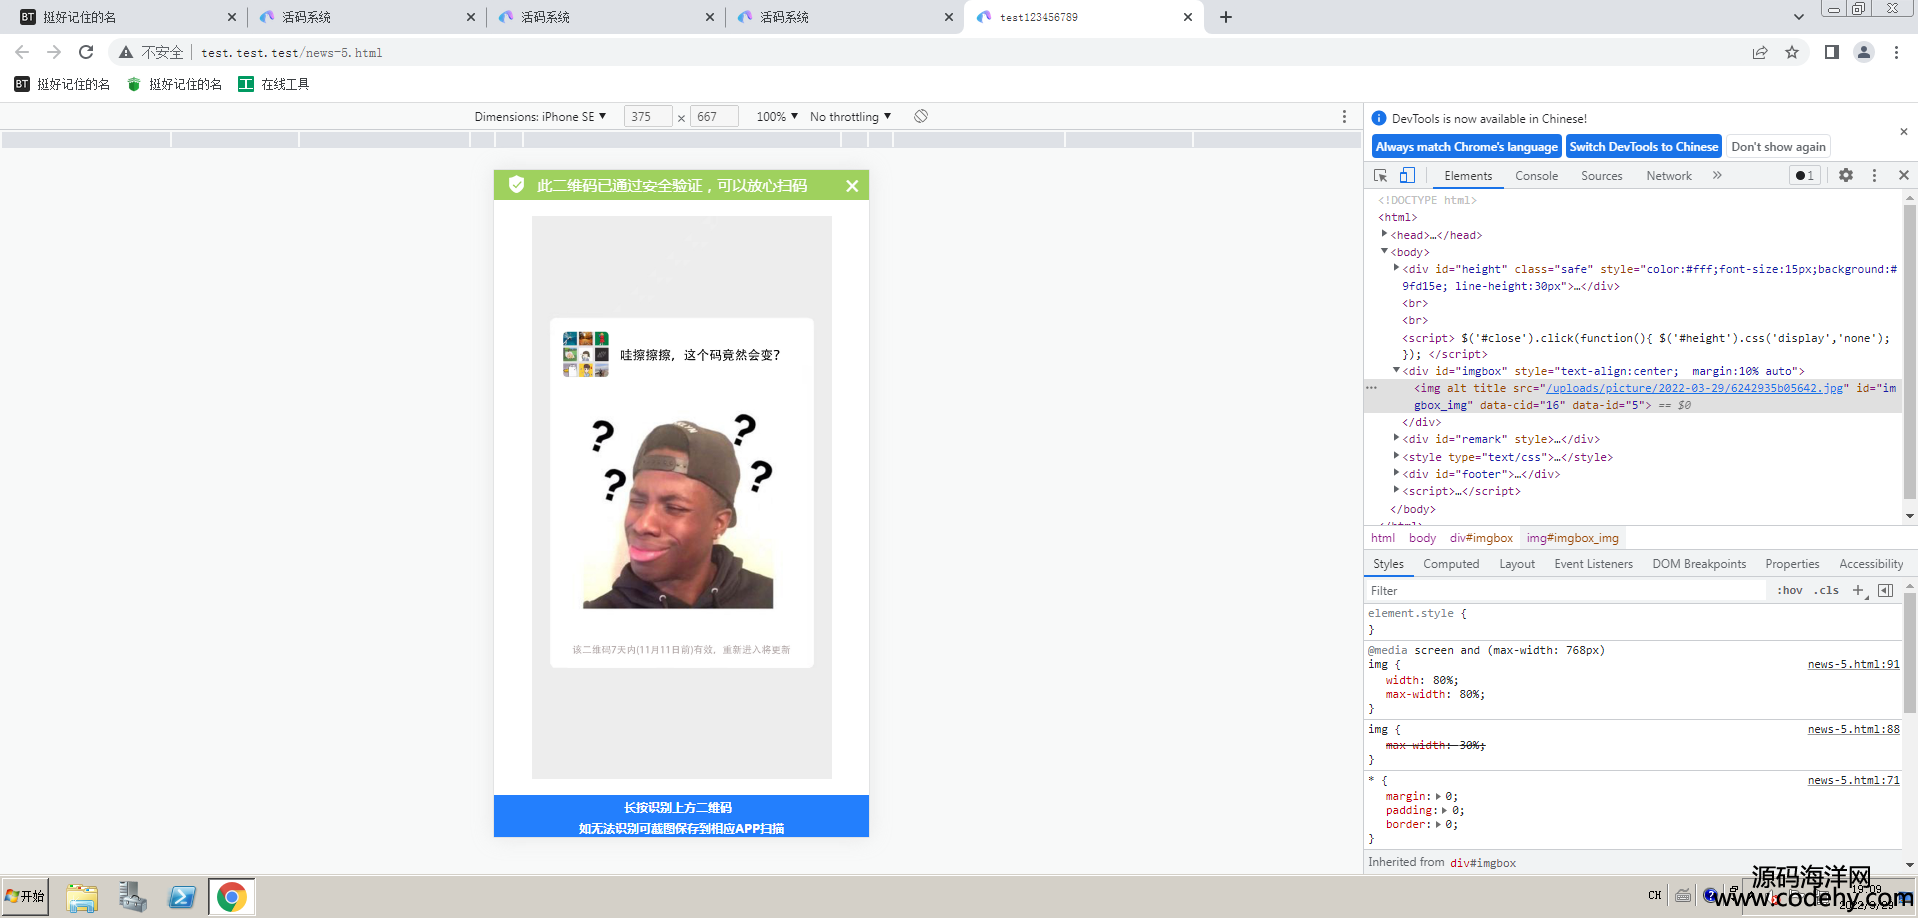Expand the div id footer node

(1397, 473)
